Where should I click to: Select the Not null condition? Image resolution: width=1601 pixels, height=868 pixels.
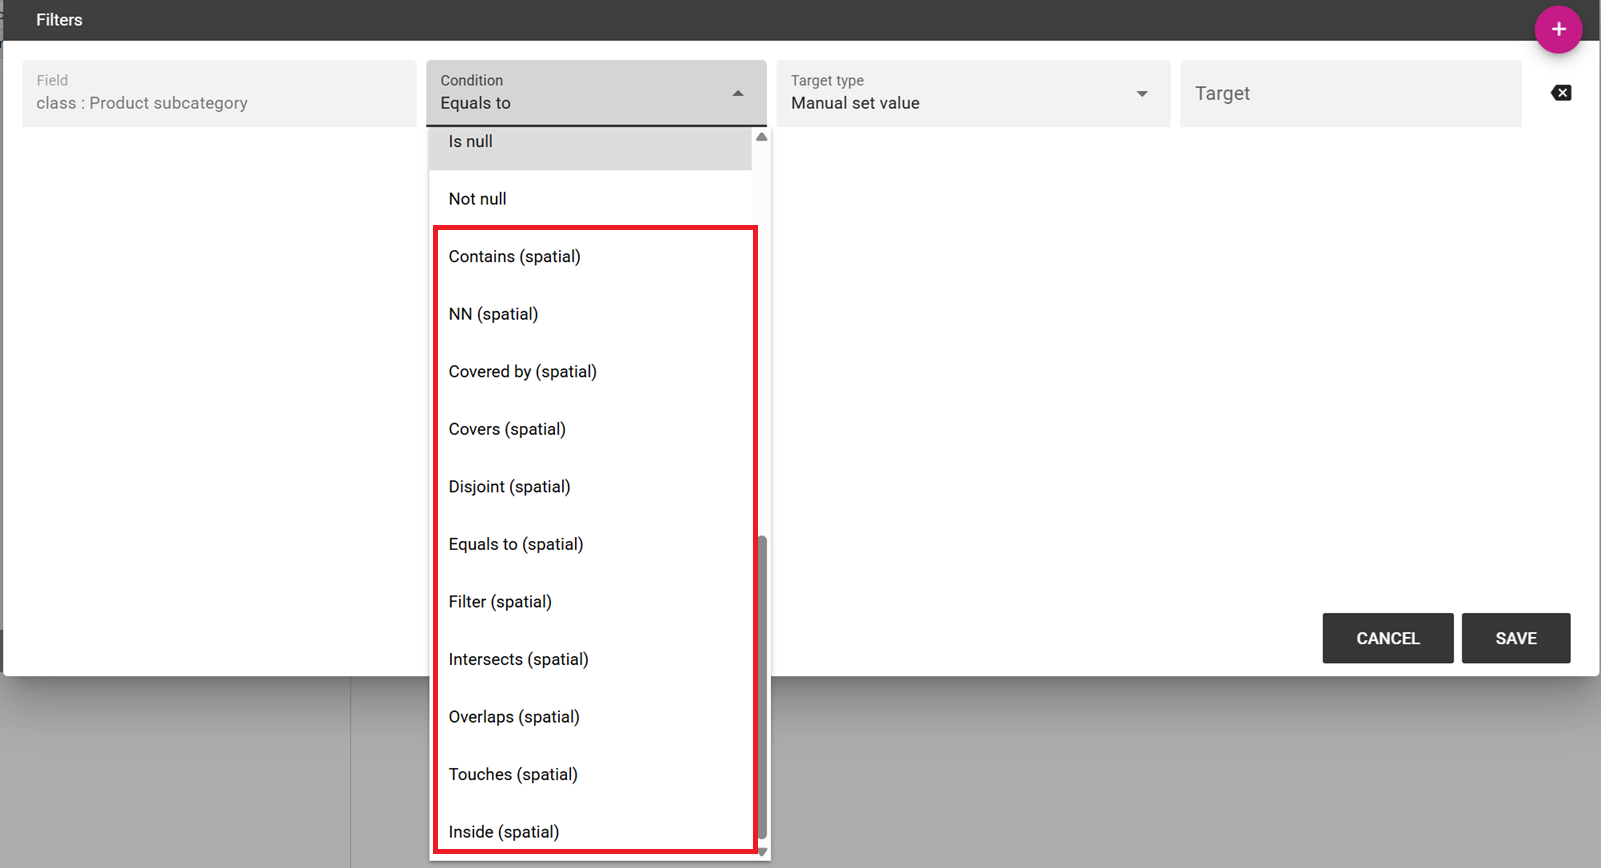pyautogui.click(x=590, y=199)
